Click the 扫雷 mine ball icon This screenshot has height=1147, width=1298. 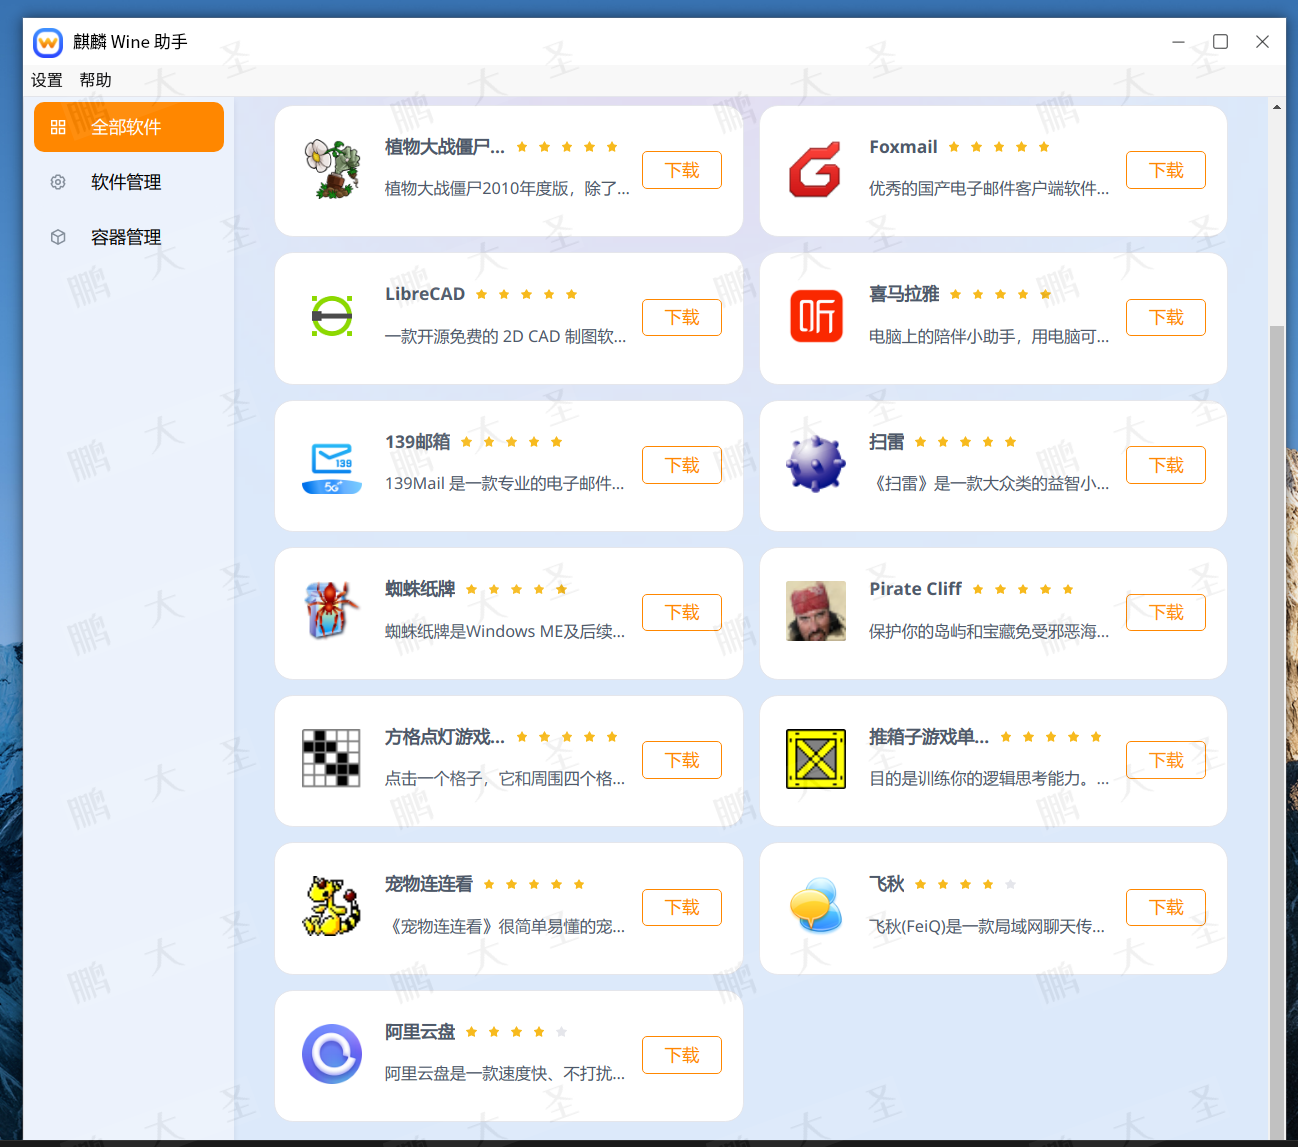[816, 464]
